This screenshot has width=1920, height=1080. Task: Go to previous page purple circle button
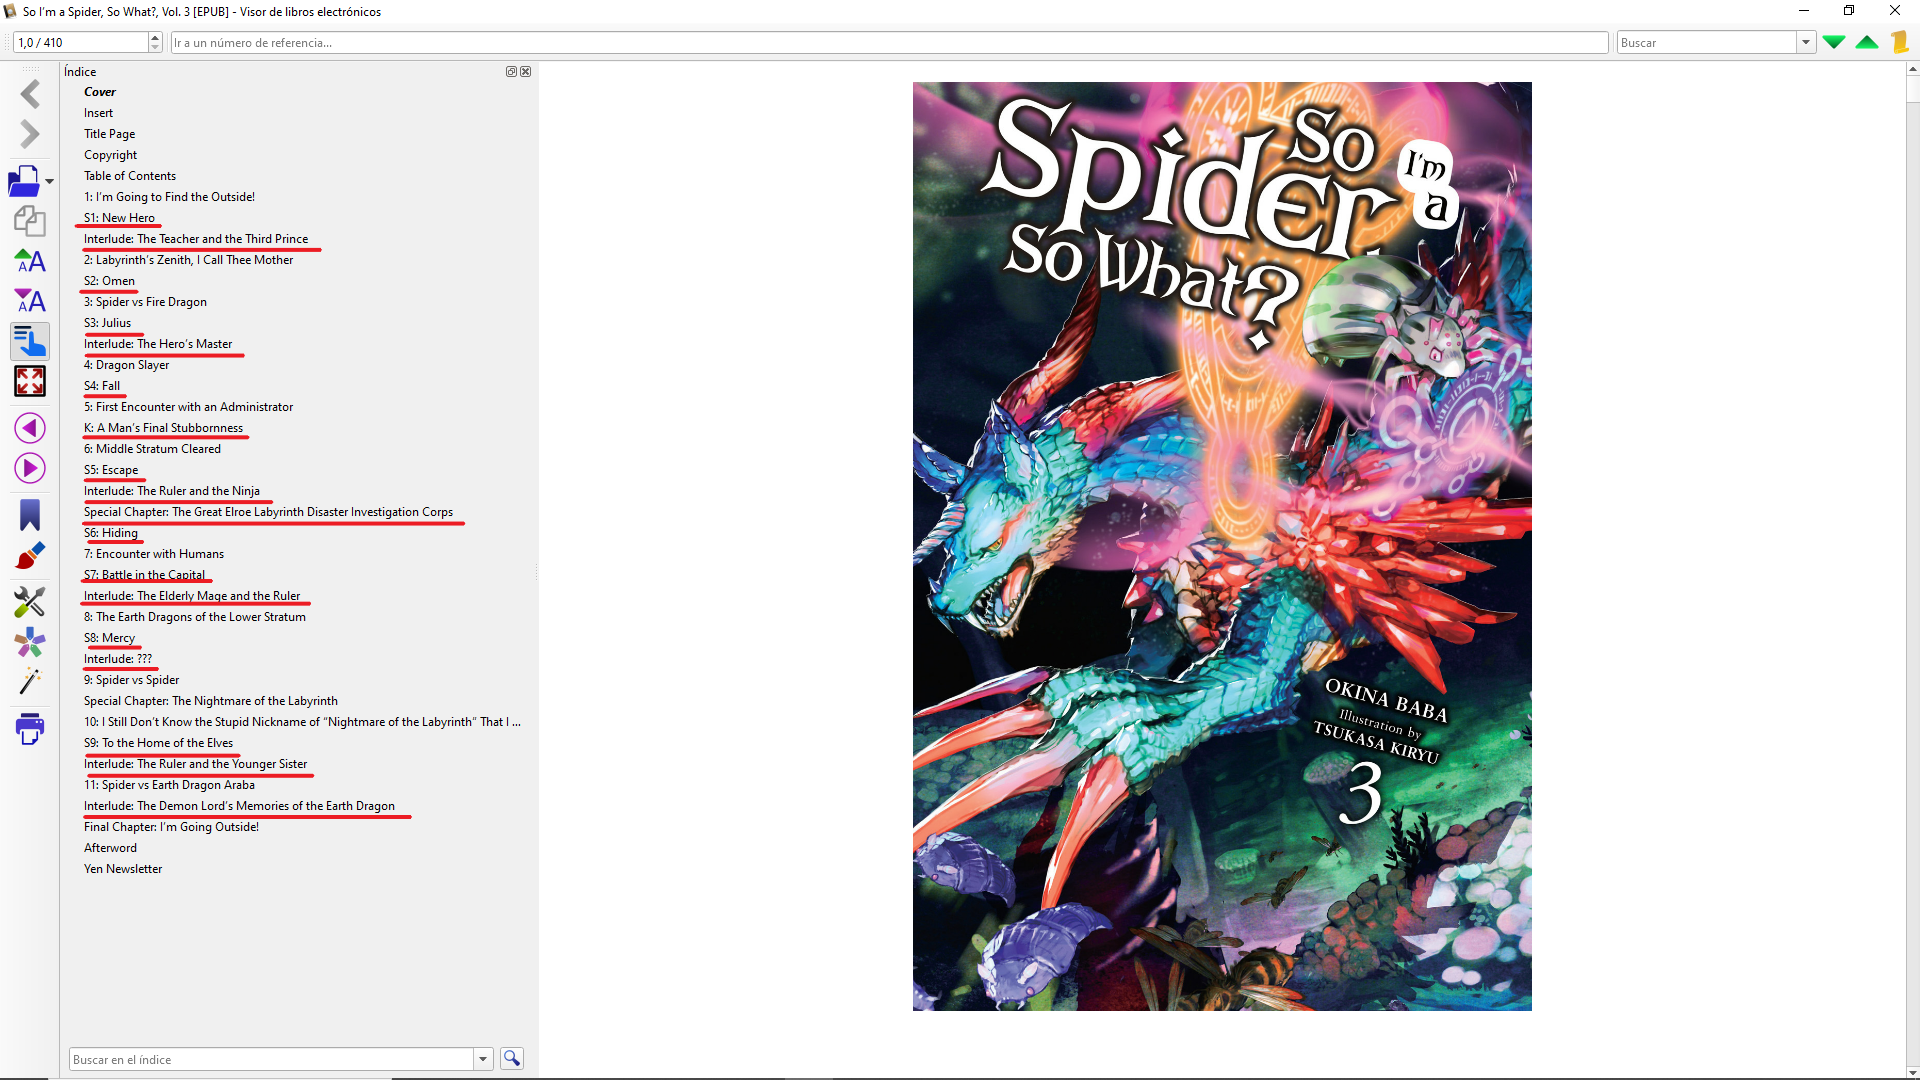(x=30, y=428)
